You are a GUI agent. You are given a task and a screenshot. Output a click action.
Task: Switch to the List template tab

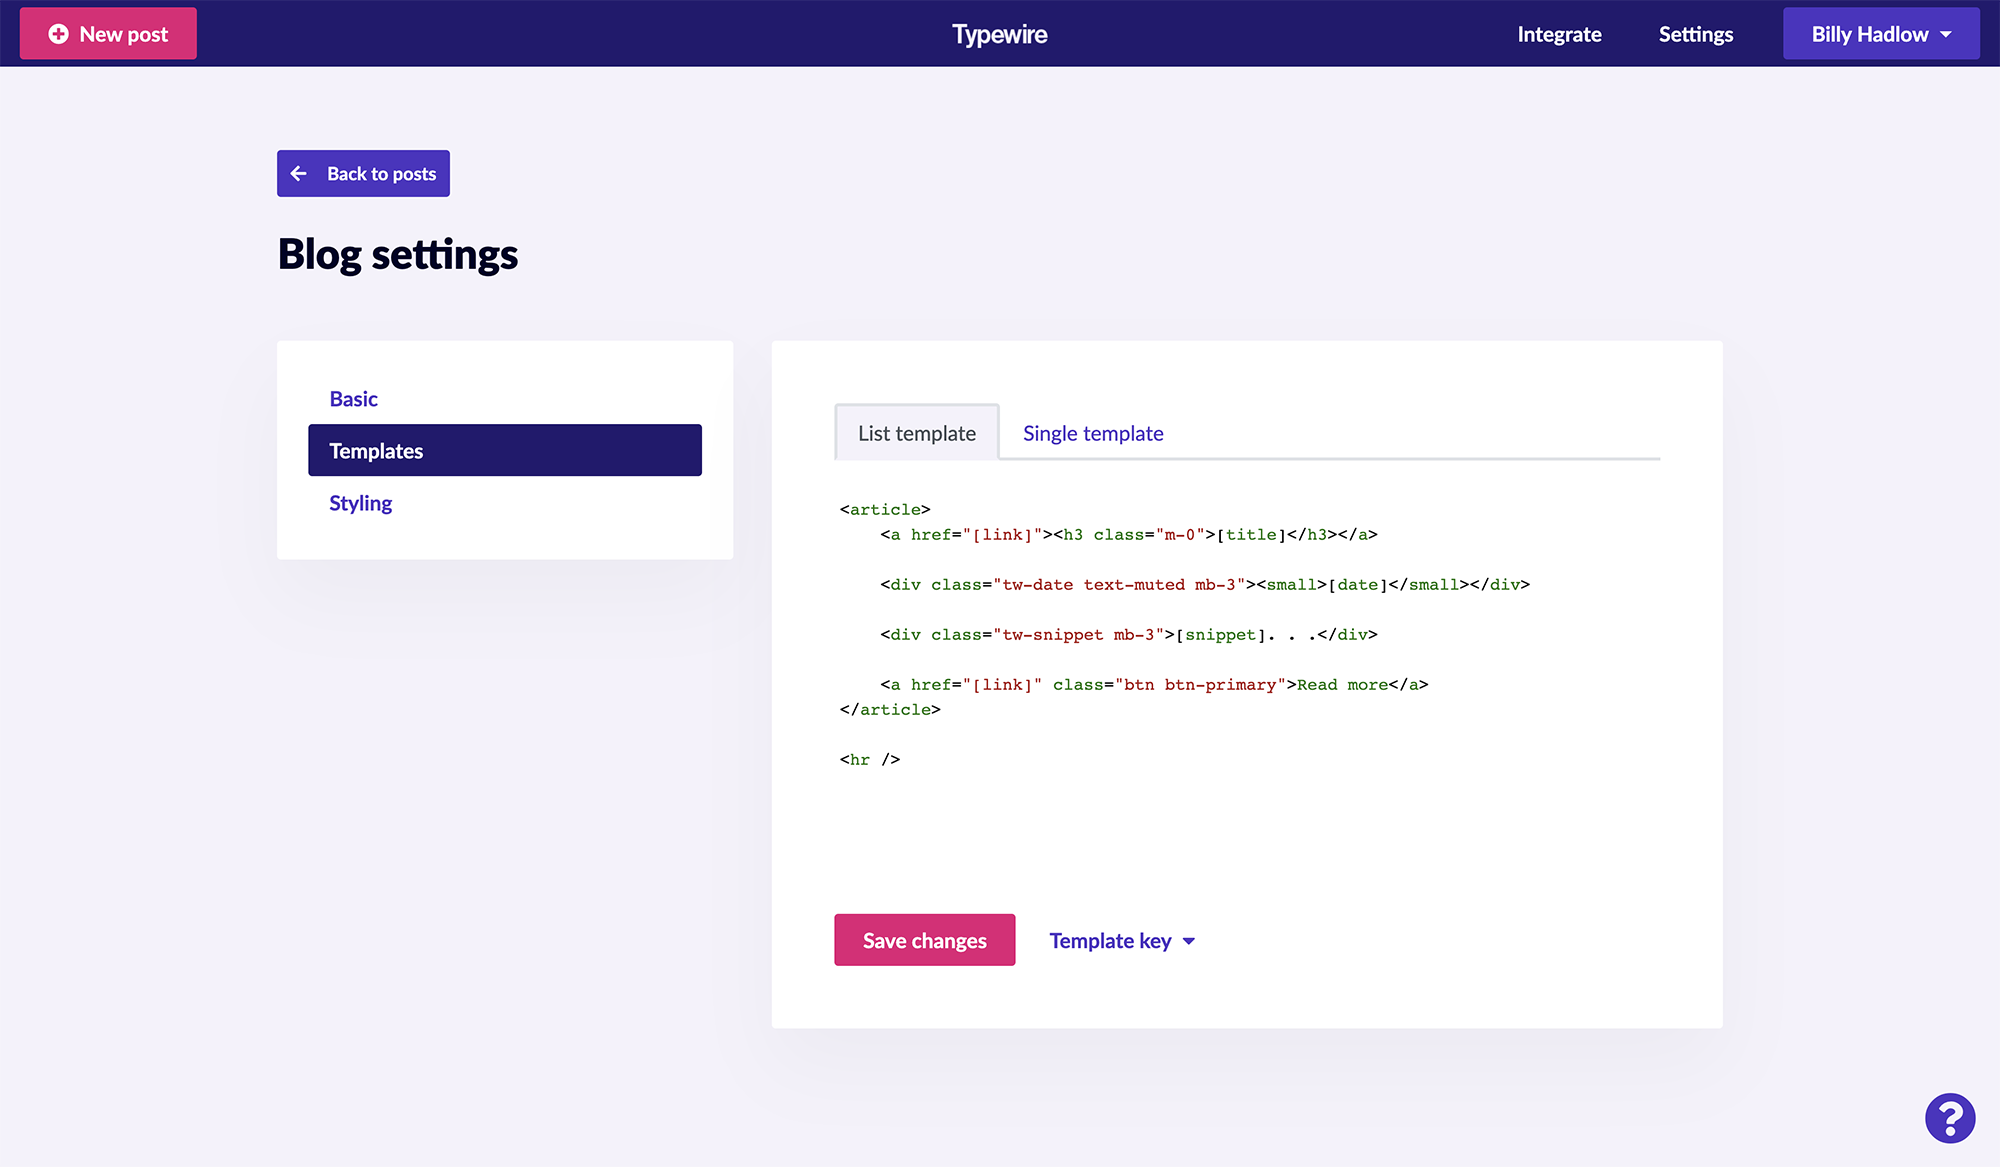pos(917,433)
